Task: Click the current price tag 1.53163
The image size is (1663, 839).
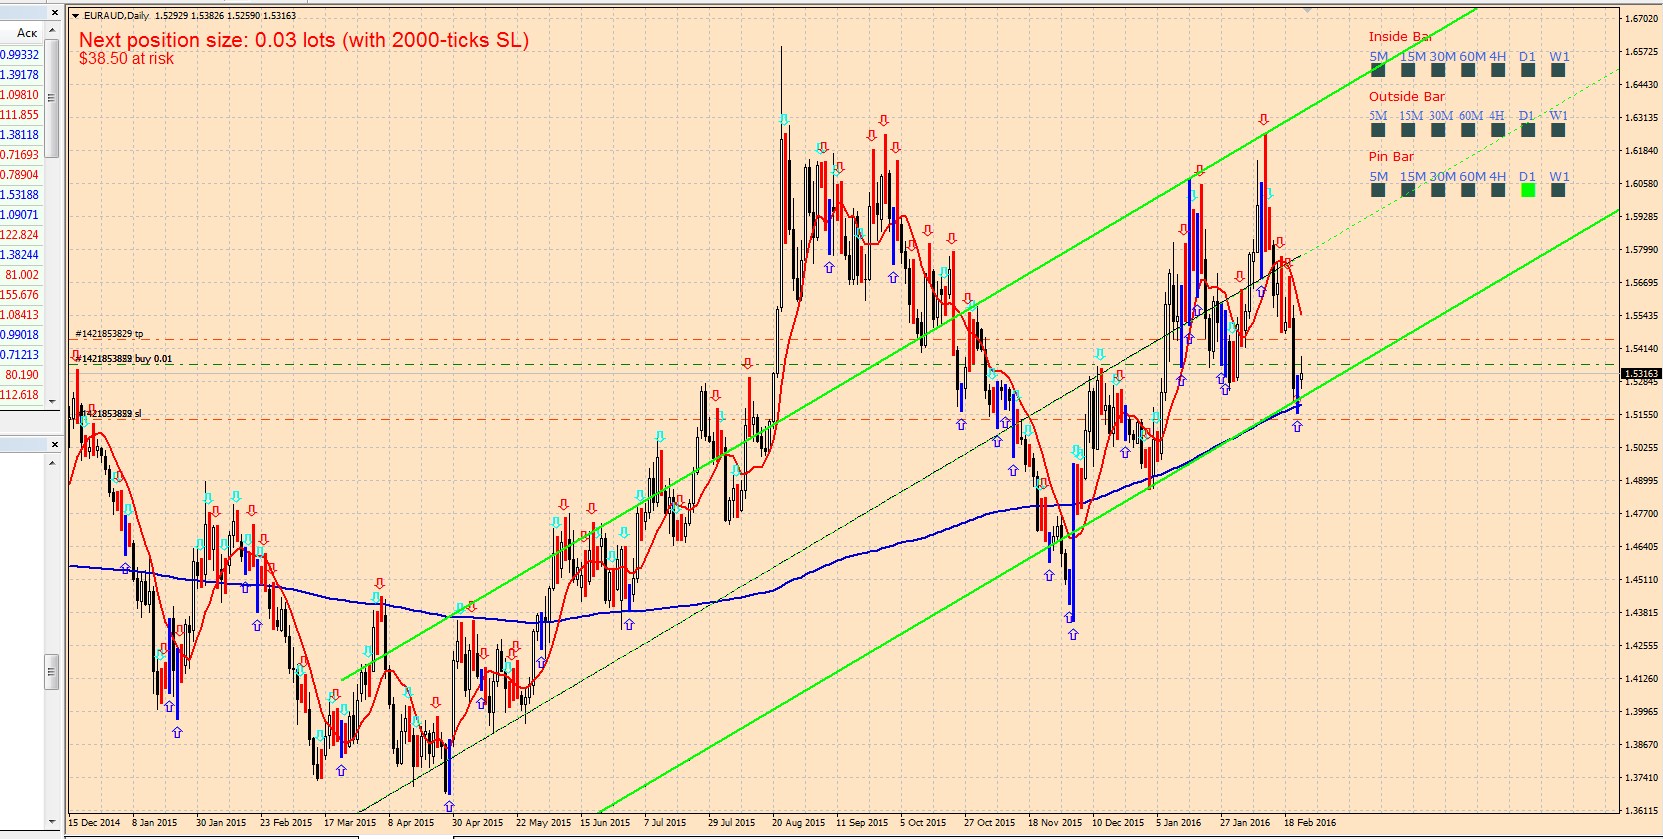Action: 1640,374
